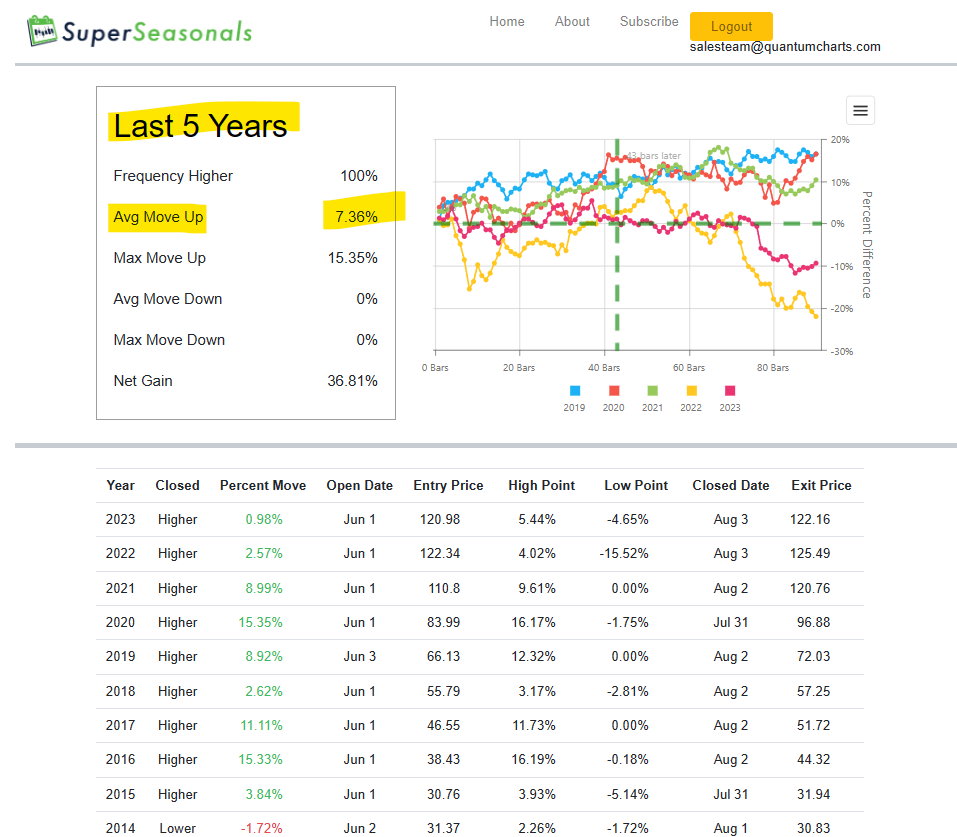The width and height of the screenshot is (957, 837).
Task: Click the Year column header
Action: 120,485
